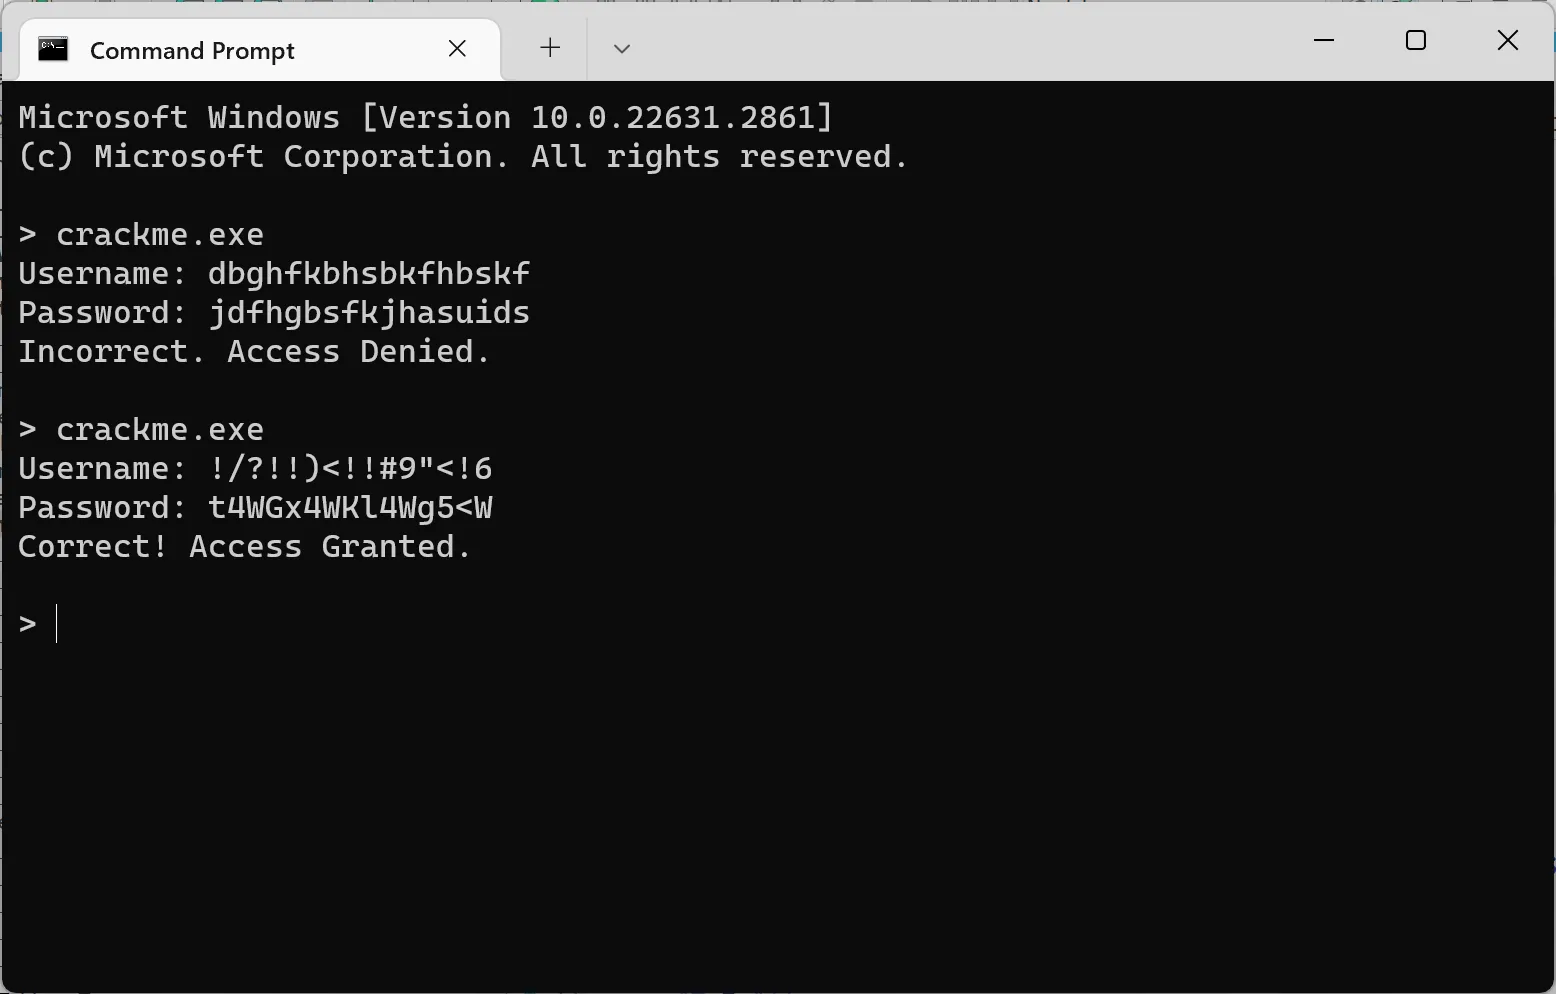Viewport: 1556px width, 994px height.
Task: Click the "Incorrect. Access Denied." output line
Action: click(x=254, y=352)
